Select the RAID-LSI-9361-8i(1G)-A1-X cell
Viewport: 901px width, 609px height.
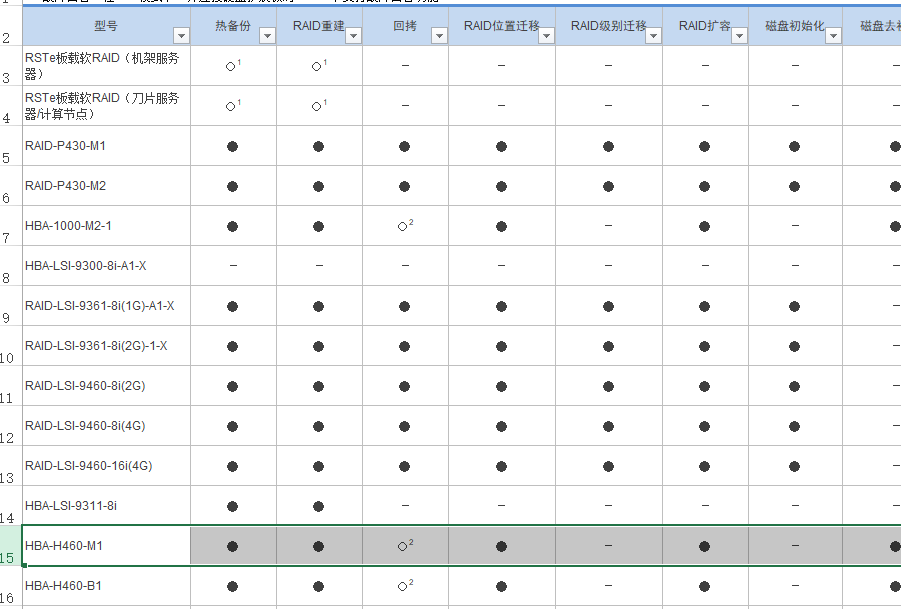click(x=106, y=306)
